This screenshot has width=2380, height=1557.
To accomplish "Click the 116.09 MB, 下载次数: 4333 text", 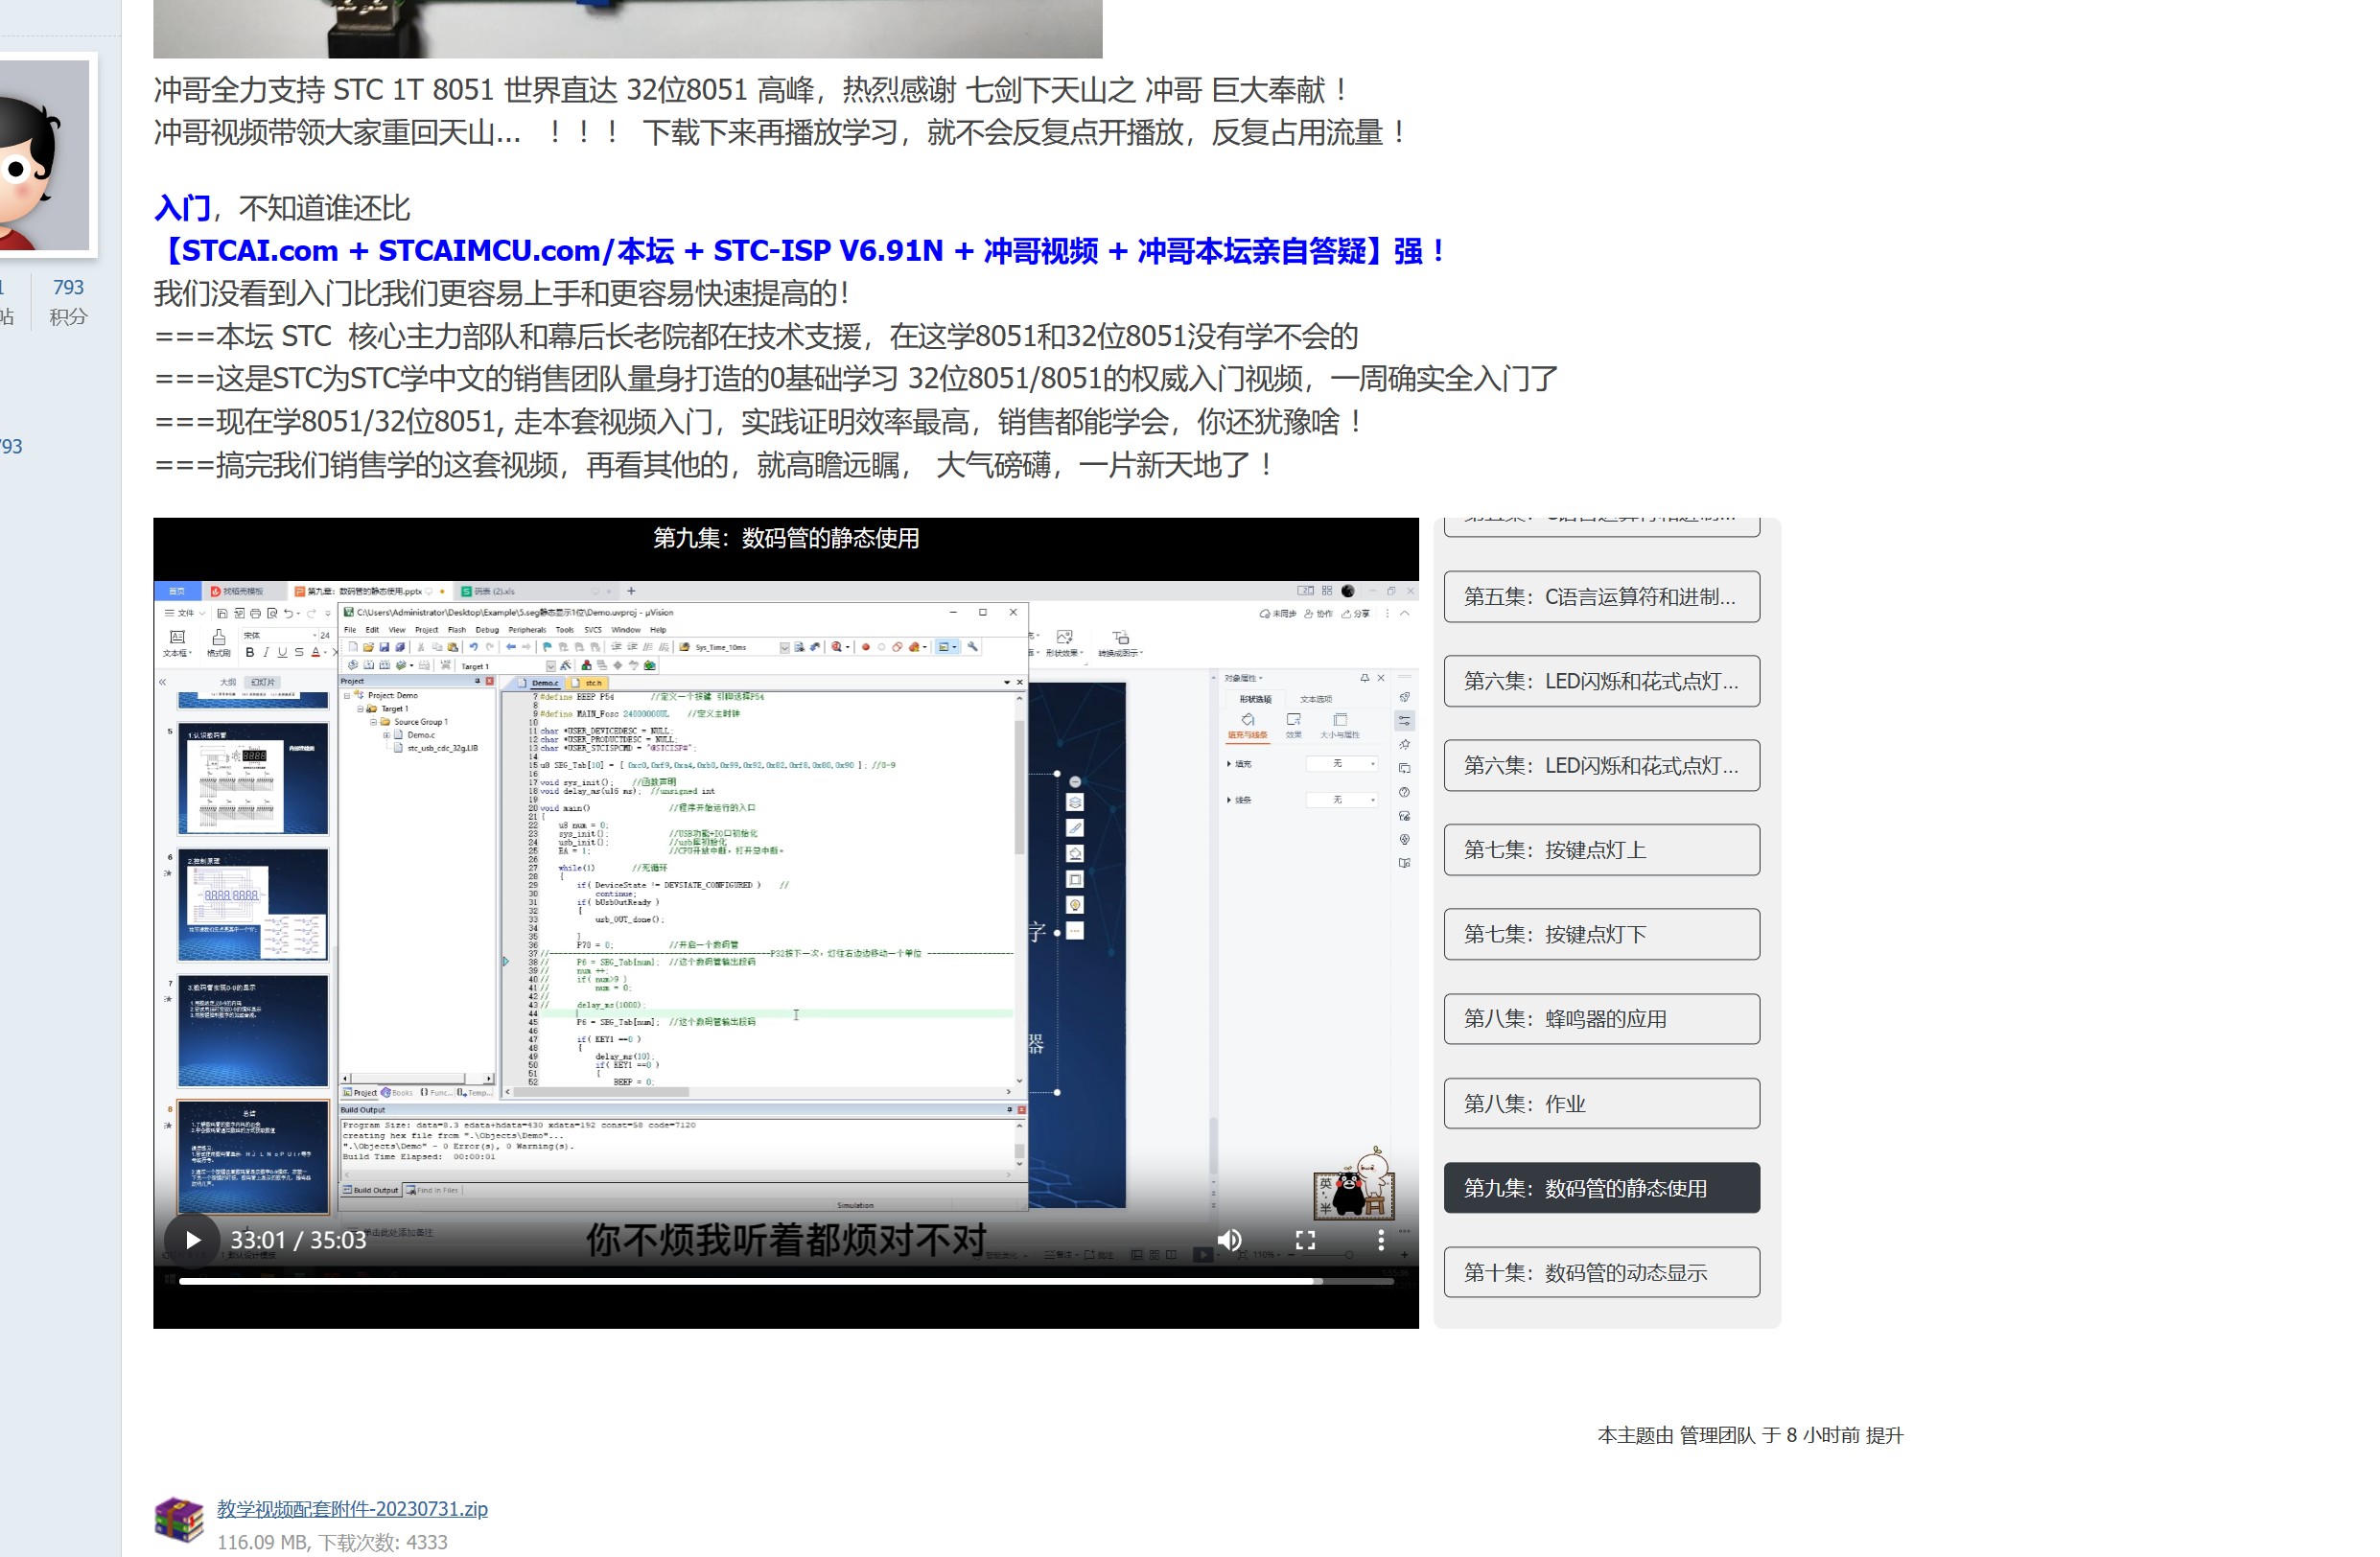I will tap(332, 1542).
